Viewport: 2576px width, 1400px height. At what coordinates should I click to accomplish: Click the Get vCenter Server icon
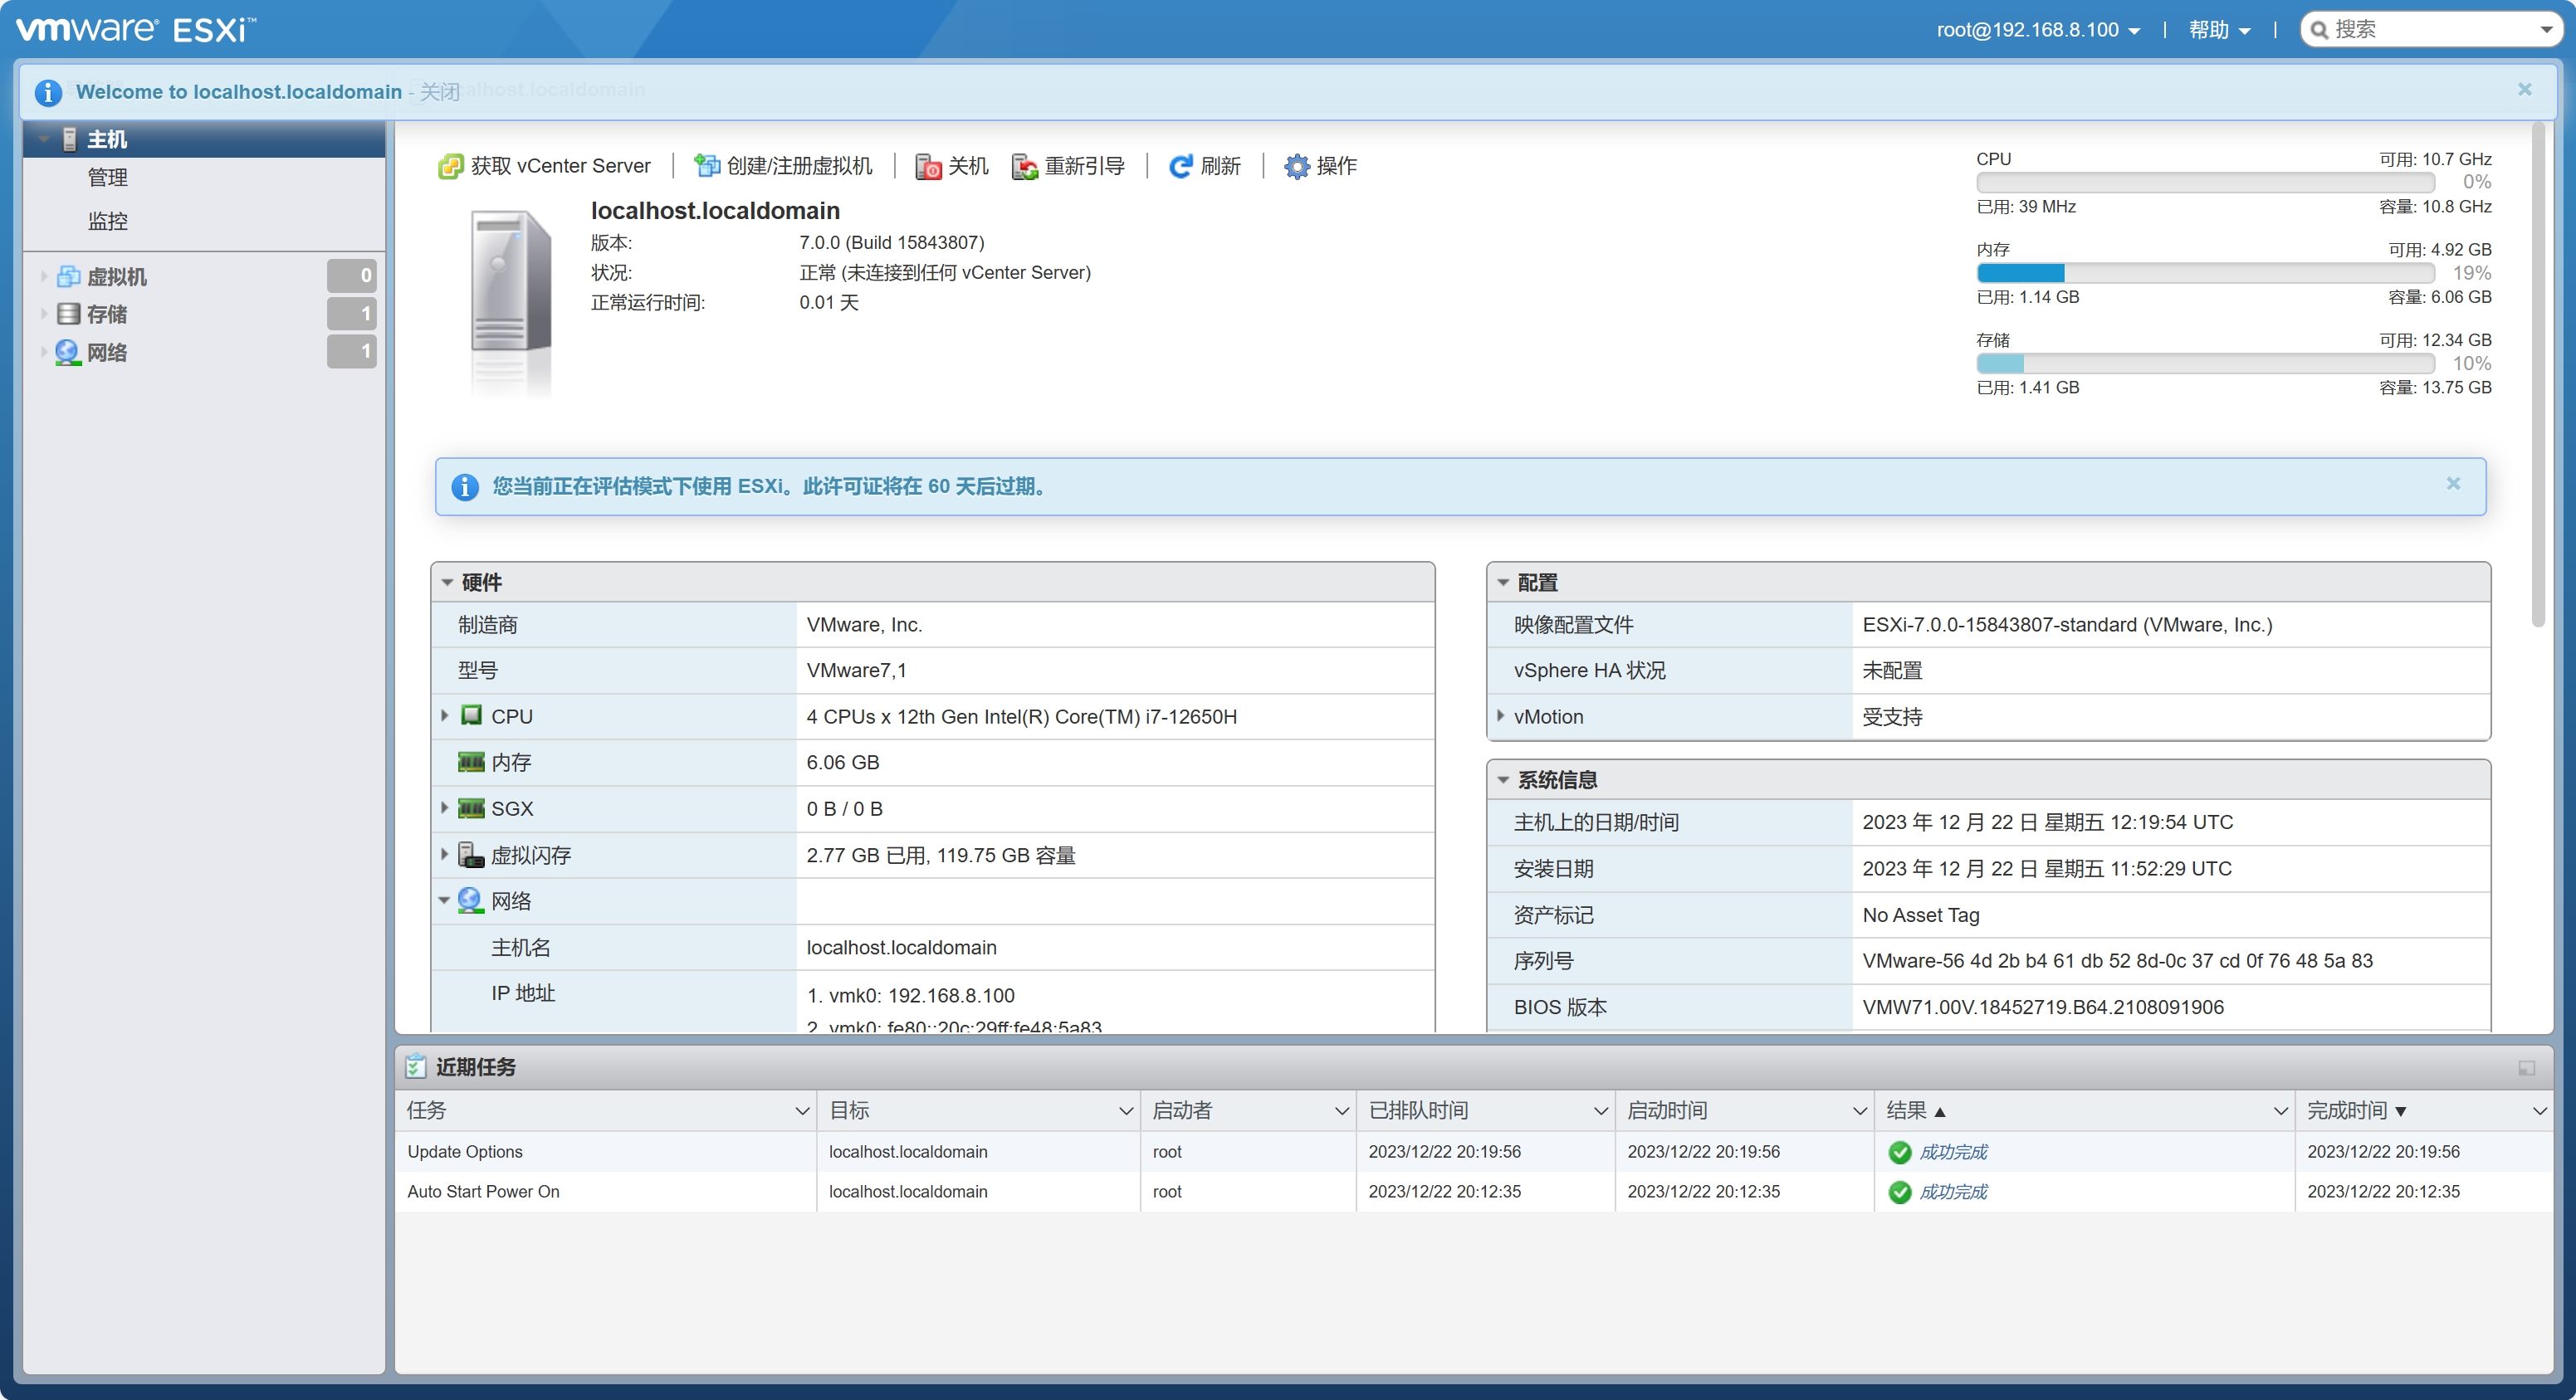(x=451, y=166)
